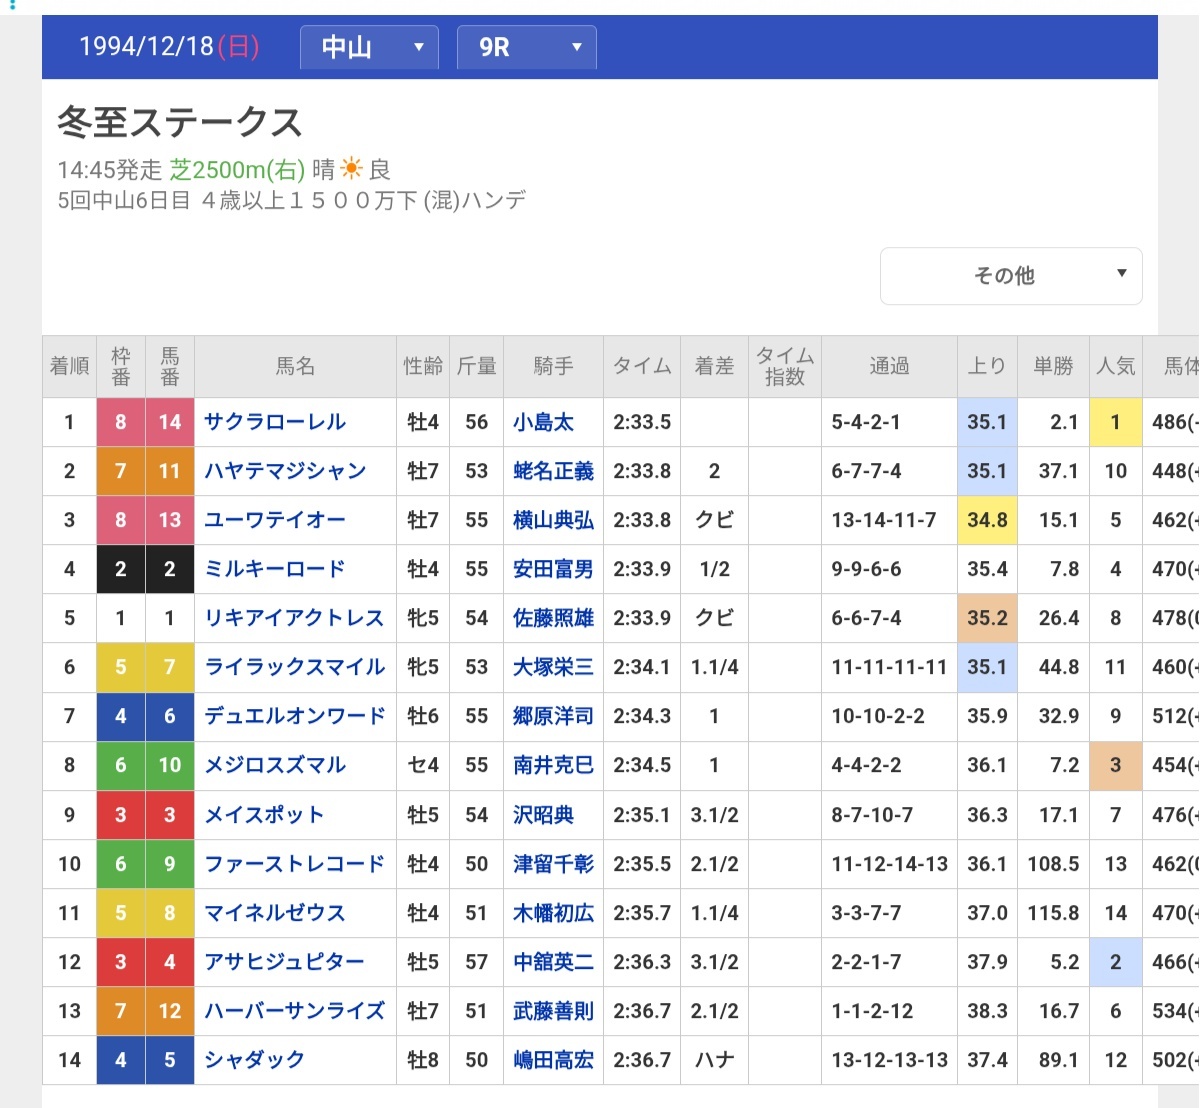
Task: Click the 人気 column header
Action: point(1115,366)
